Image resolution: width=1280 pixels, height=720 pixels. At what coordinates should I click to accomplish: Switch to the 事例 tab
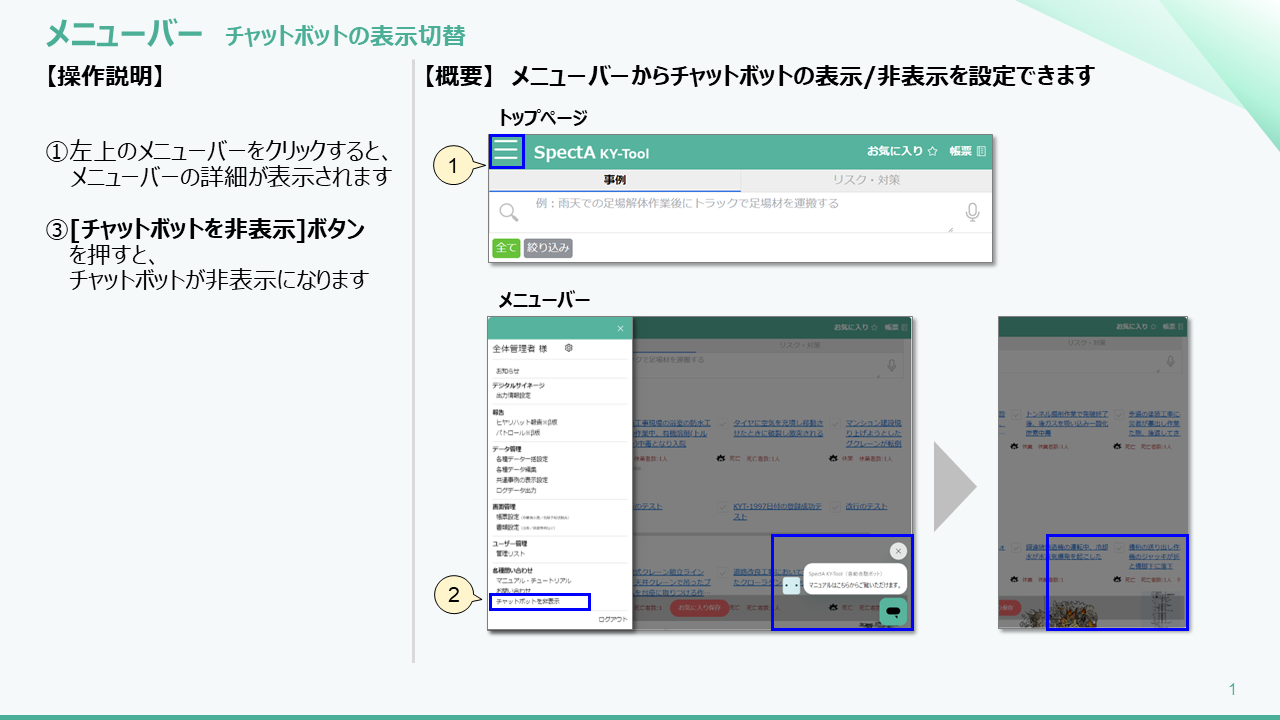click(x=614, y=180)
